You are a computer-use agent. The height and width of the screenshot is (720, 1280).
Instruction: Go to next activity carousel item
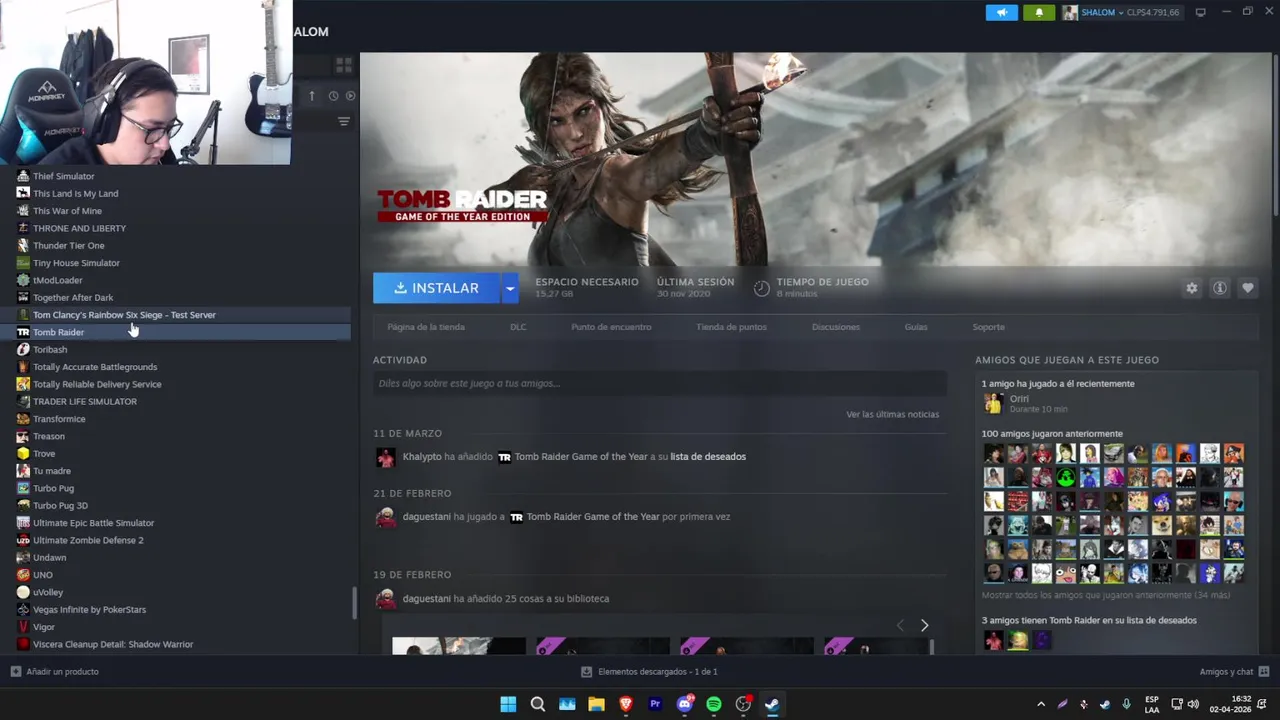[924, 625]
